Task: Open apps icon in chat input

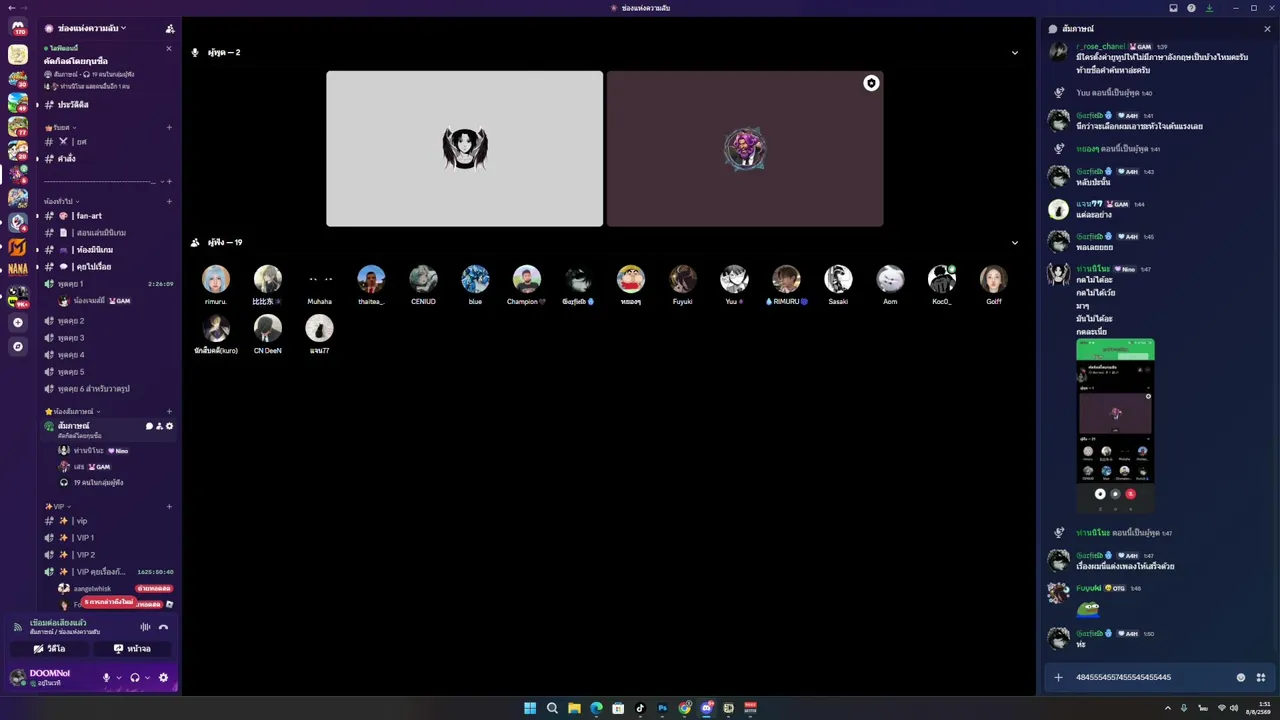Action: 1261,677
